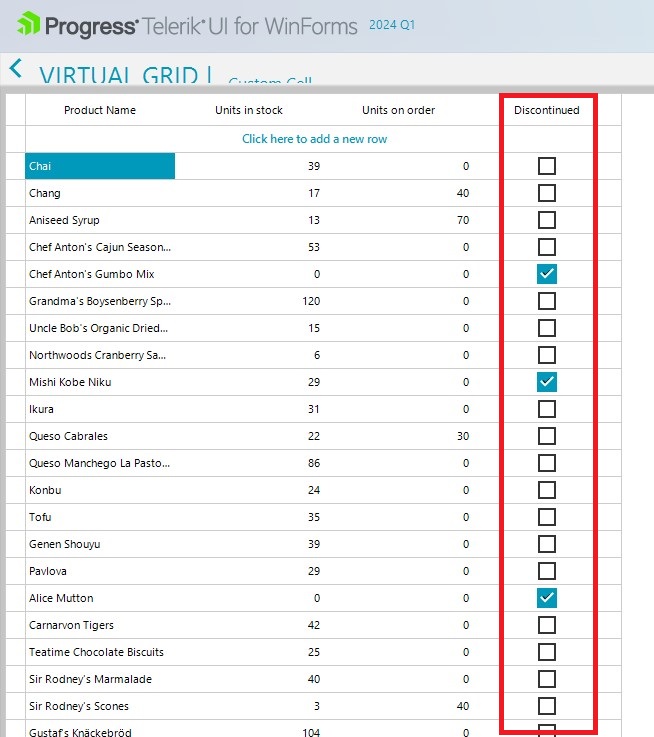654x737 pixels.
Task: Check Discontinued box for Chai
Action: pos(546,166)
